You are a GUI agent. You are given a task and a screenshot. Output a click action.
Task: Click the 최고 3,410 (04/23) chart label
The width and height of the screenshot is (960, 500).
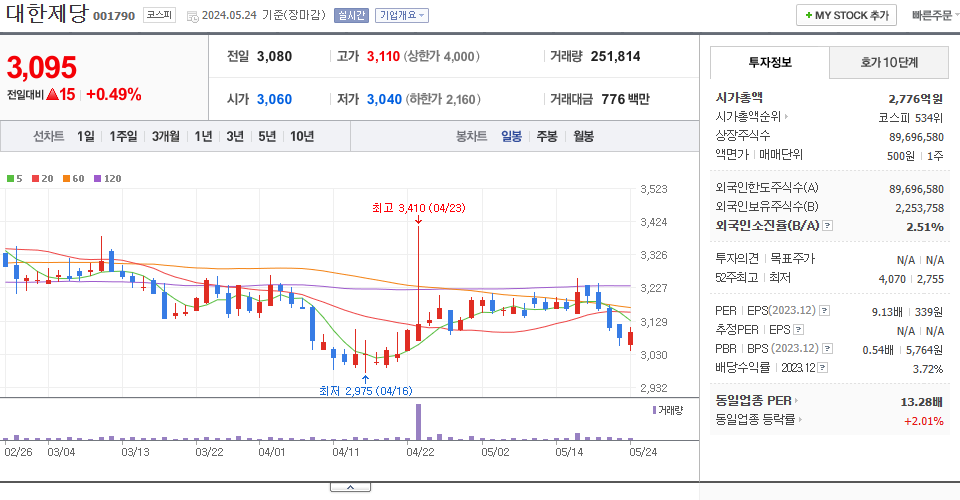click(419, 208)
